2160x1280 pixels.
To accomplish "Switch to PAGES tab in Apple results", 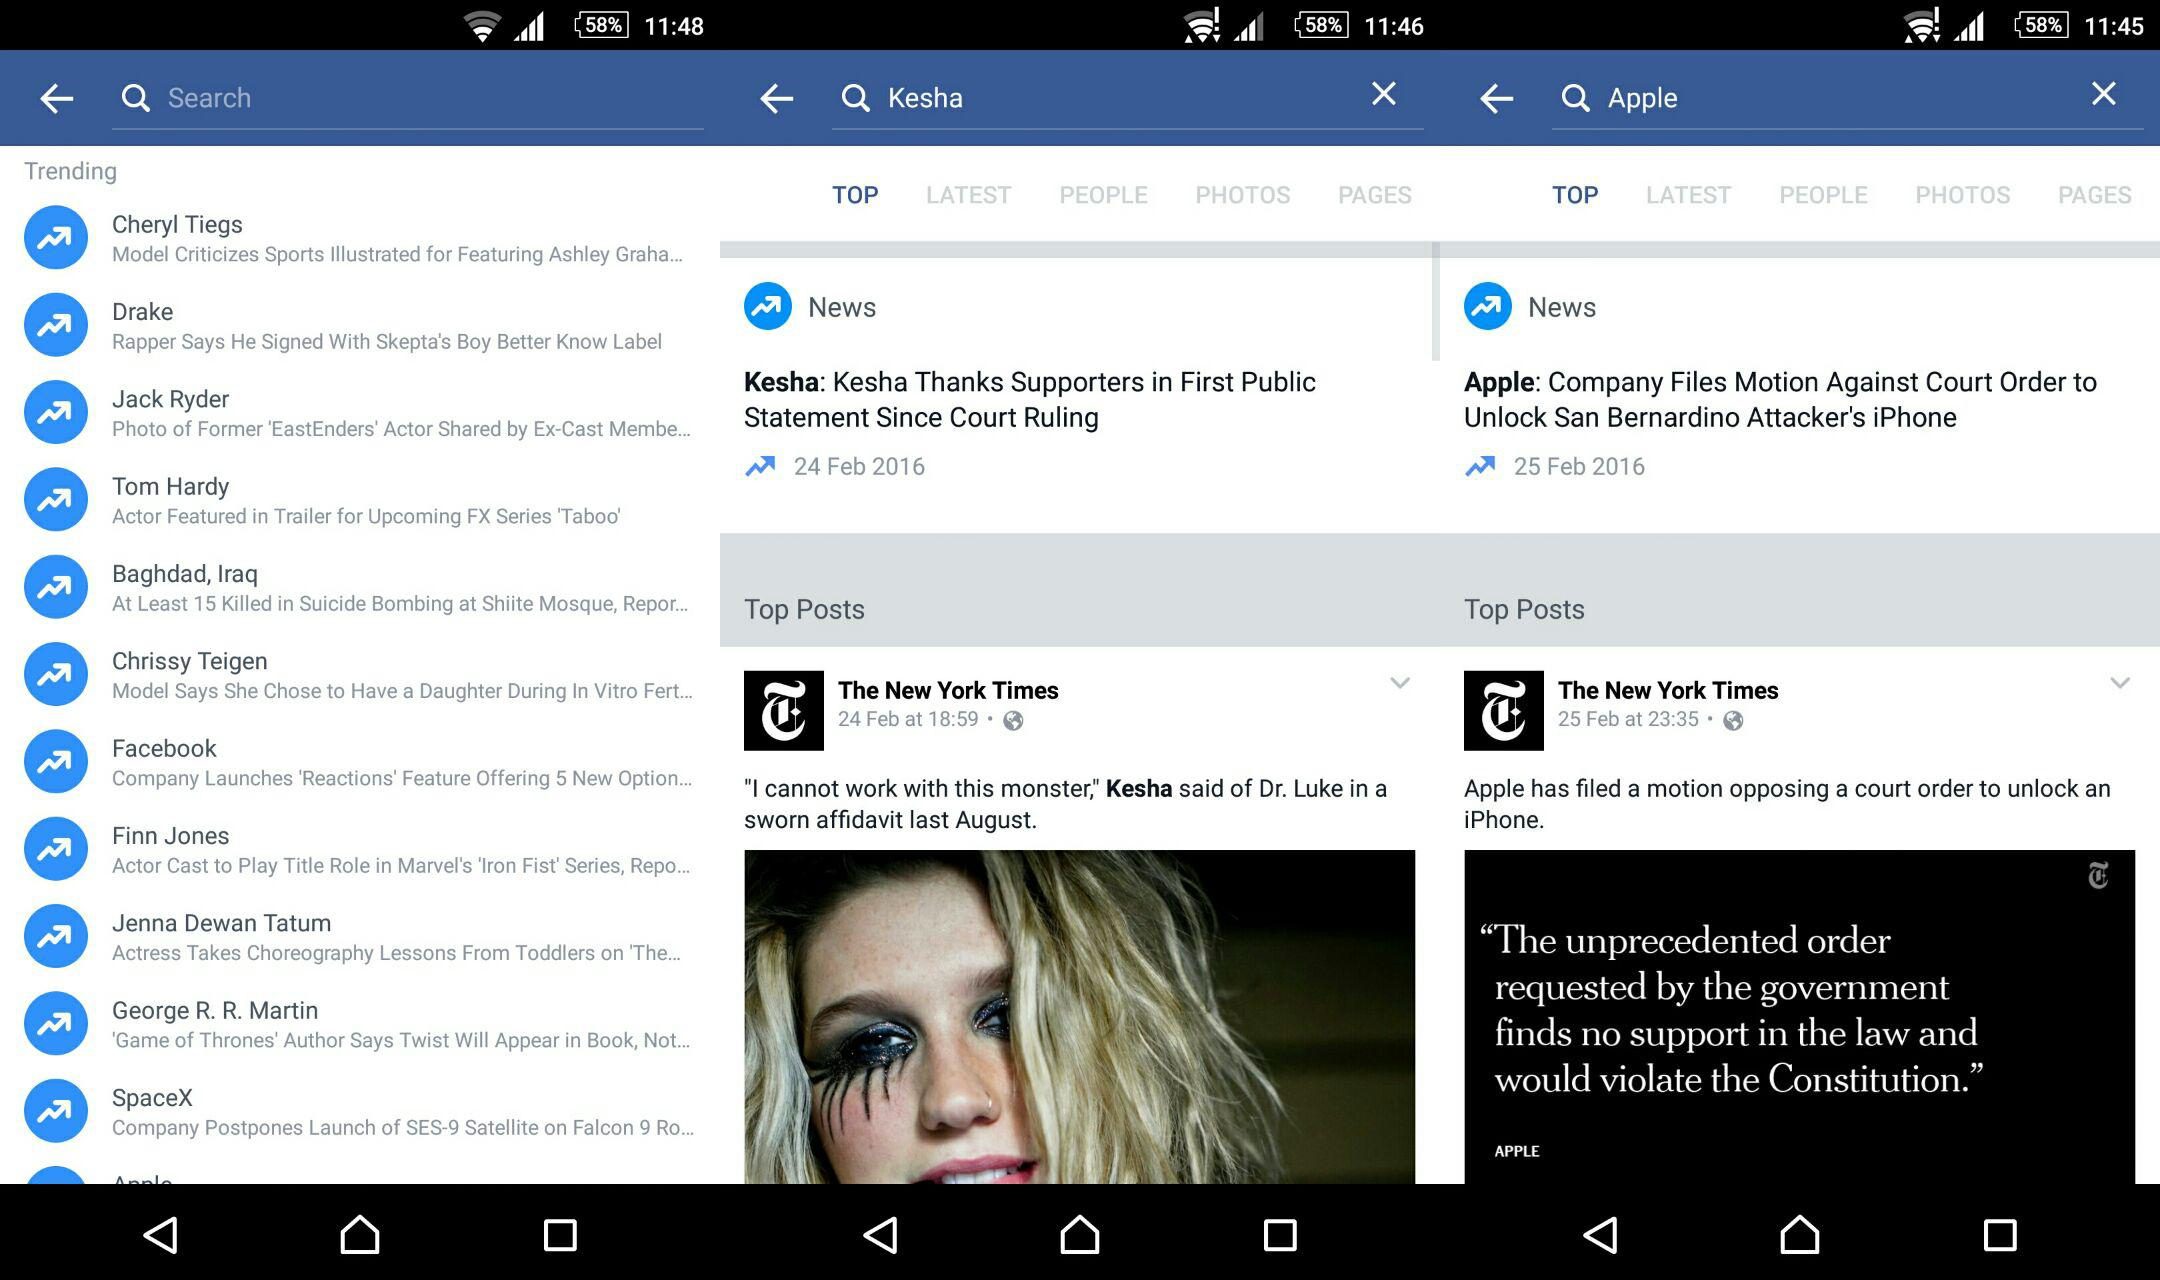I will coord(2095,195).
